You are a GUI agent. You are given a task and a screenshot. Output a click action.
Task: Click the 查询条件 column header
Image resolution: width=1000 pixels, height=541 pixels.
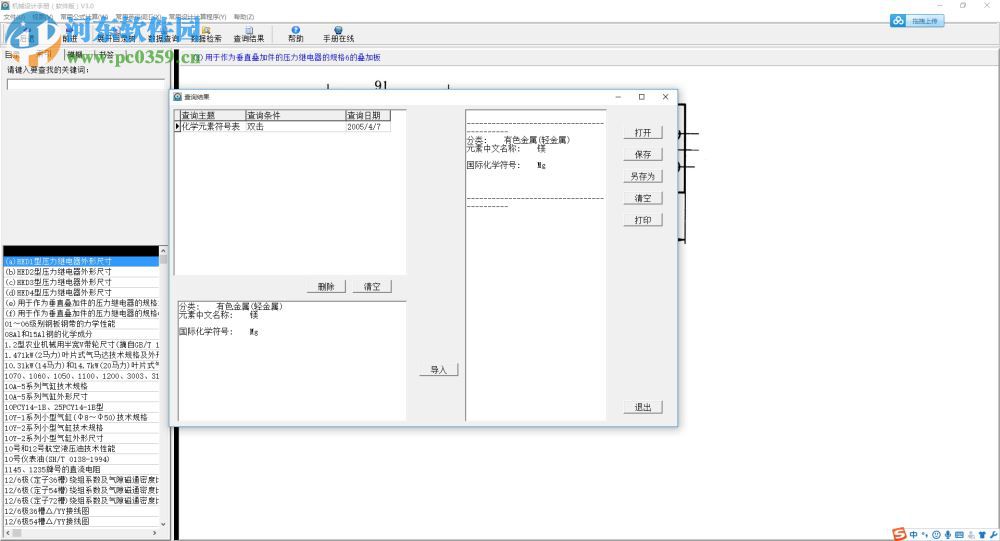coord(296,115)
